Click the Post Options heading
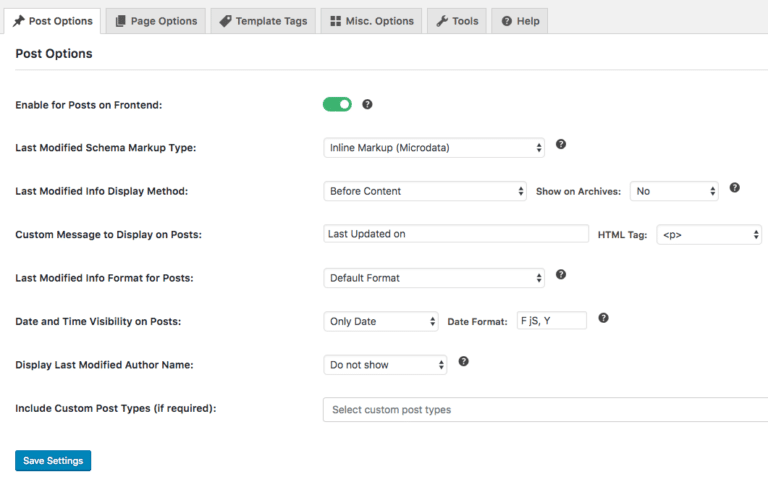This screenshot has height=477, width=768. point(54,53)
